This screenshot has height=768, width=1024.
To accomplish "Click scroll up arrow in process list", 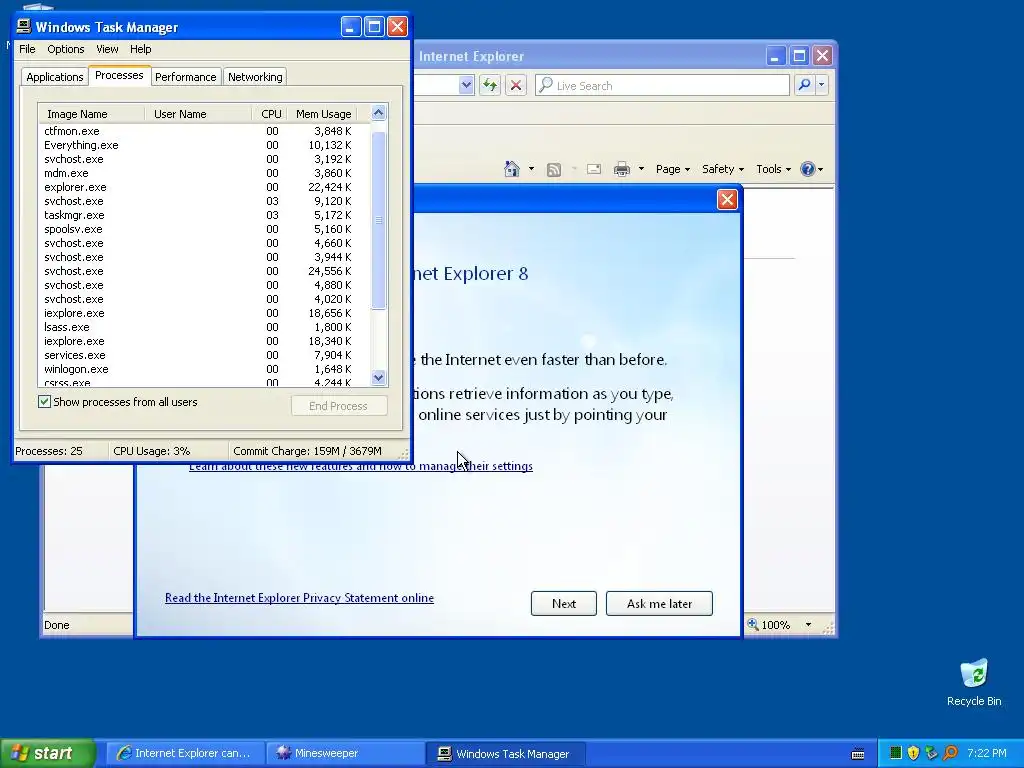I will [379, 114].
